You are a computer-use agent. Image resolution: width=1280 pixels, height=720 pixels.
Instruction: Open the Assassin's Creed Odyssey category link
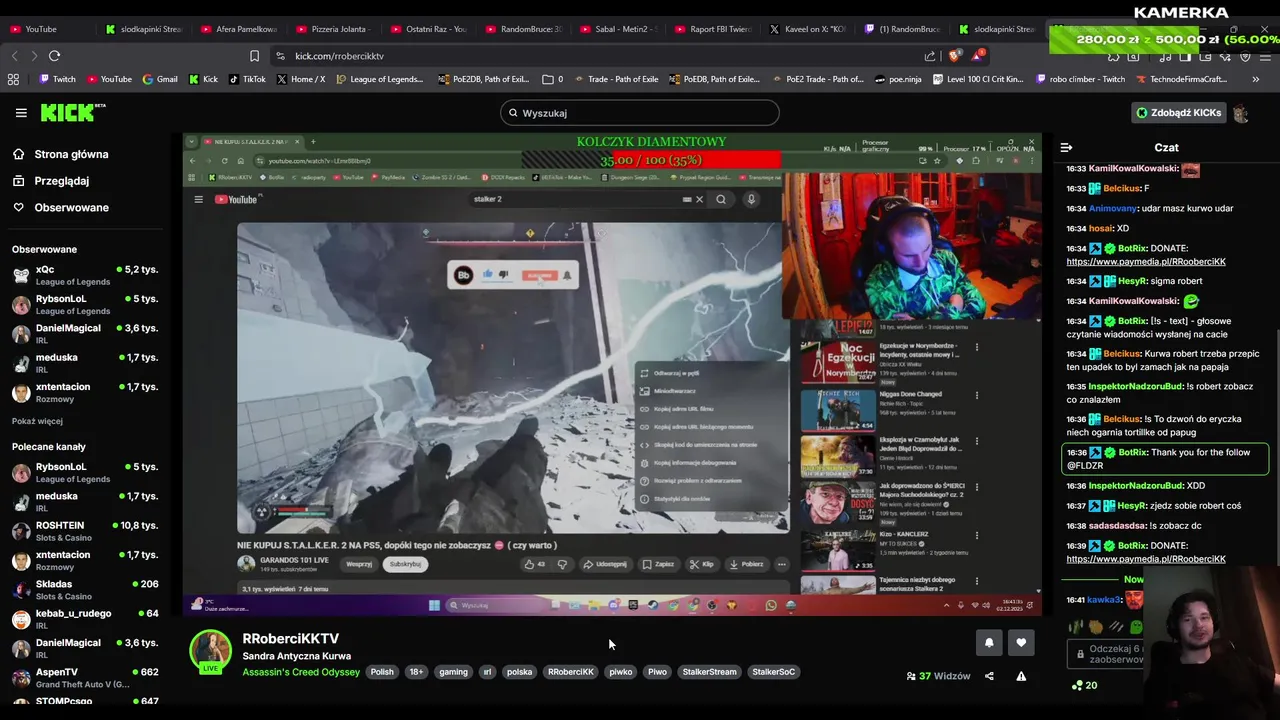[x=301, y=672]
